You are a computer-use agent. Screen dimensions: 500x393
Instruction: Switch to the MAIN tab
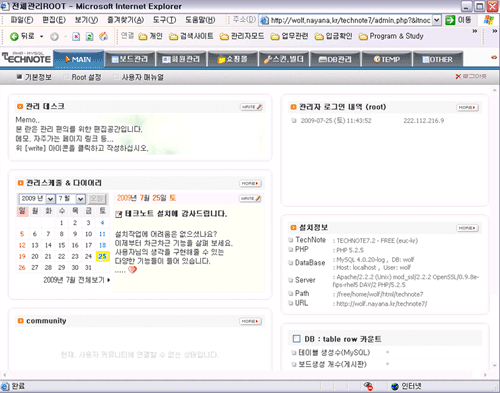pos(79,59)
